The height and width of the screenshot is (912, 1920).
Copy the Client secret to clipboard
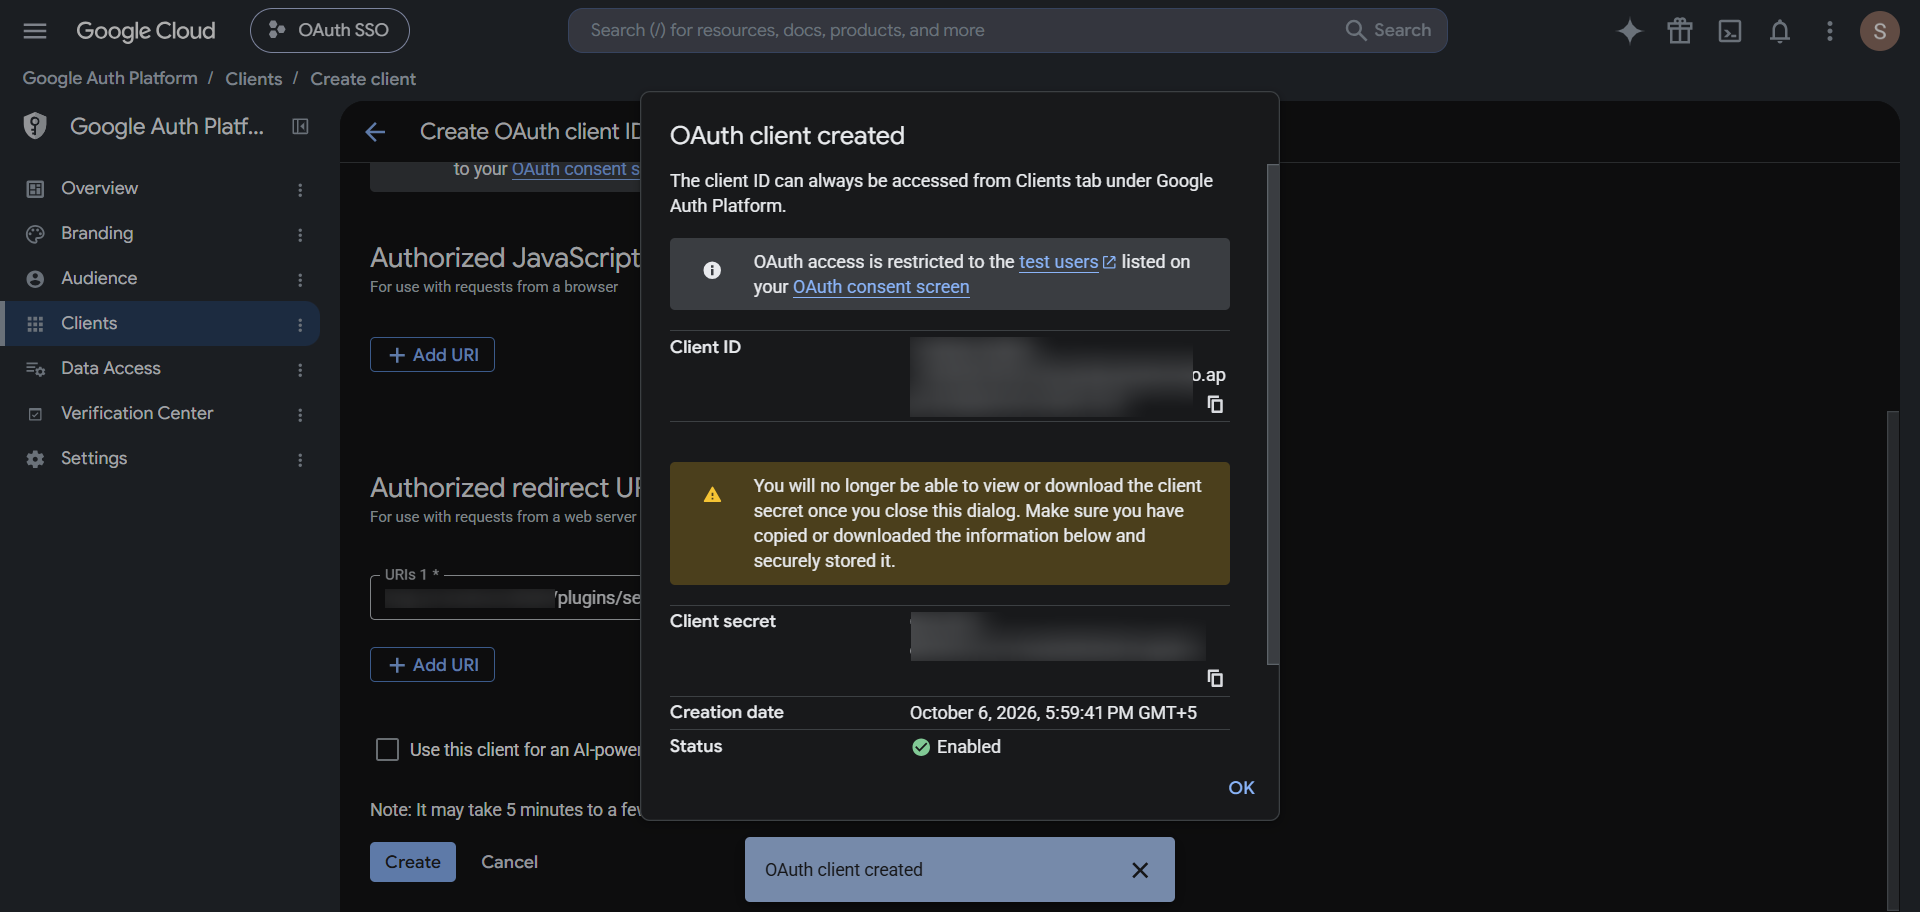1215,678
